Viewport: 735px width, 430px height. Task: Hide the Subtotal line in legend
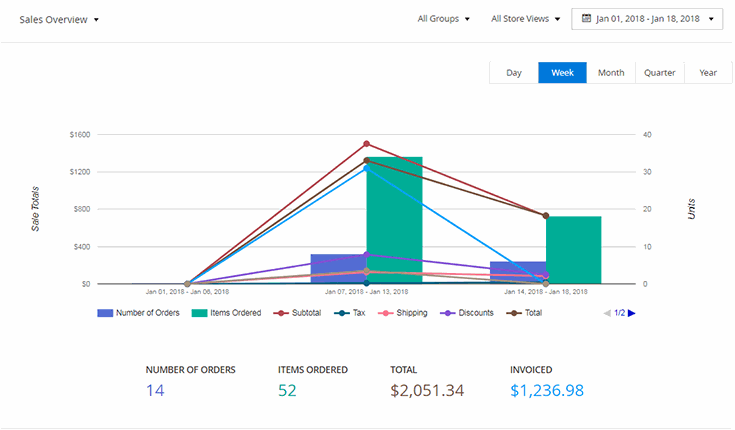pos(297,313)
